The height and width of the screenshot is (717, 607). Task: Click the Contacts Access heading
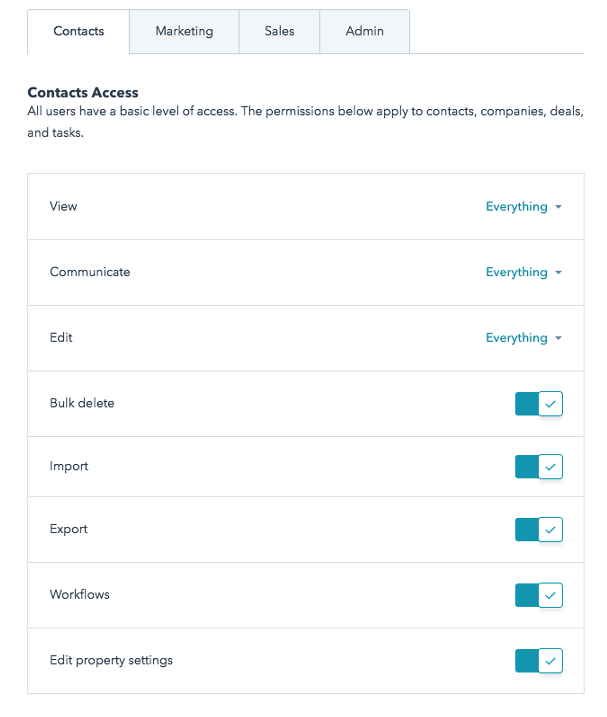[x=83, y=93]
